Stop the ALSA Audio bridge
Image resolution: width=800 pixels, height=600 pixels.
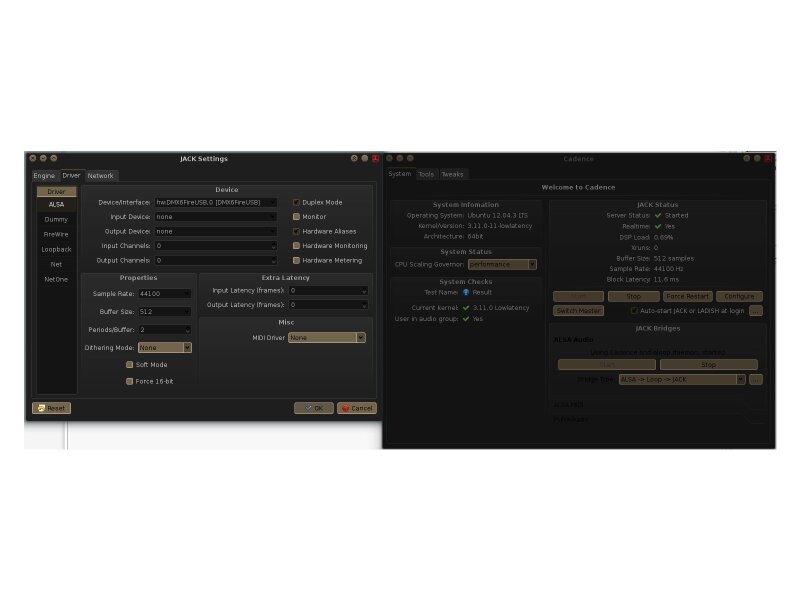(709, 365)
